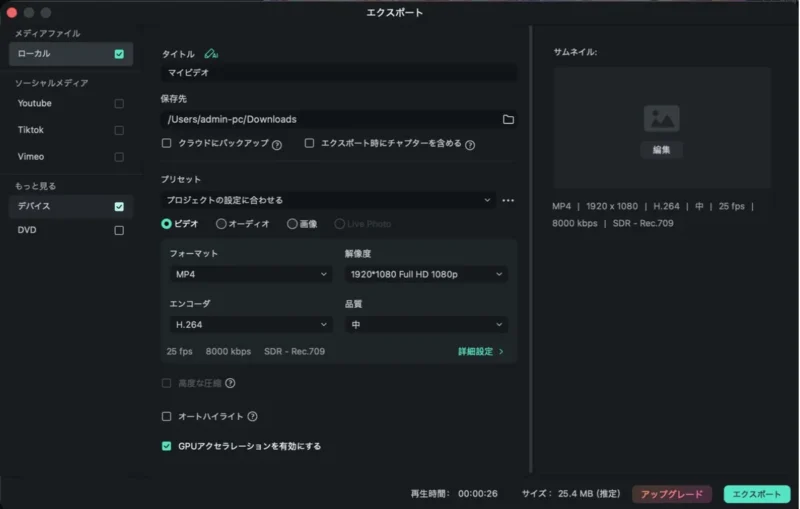This screenshot has height=509, width=800.
Task: Click the help icon next to チャプターを含める
Action: pyautogui.click(x=470, y=145)
